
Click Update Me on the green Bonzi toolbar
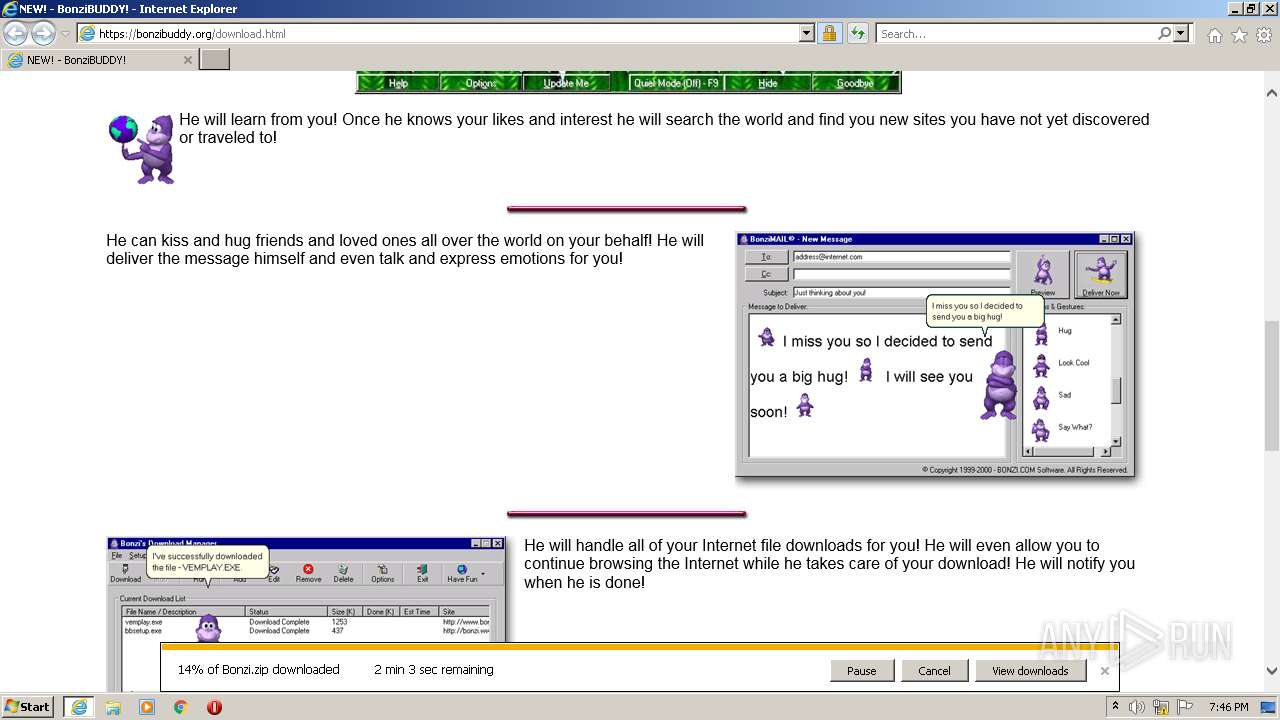pos(566,83)
